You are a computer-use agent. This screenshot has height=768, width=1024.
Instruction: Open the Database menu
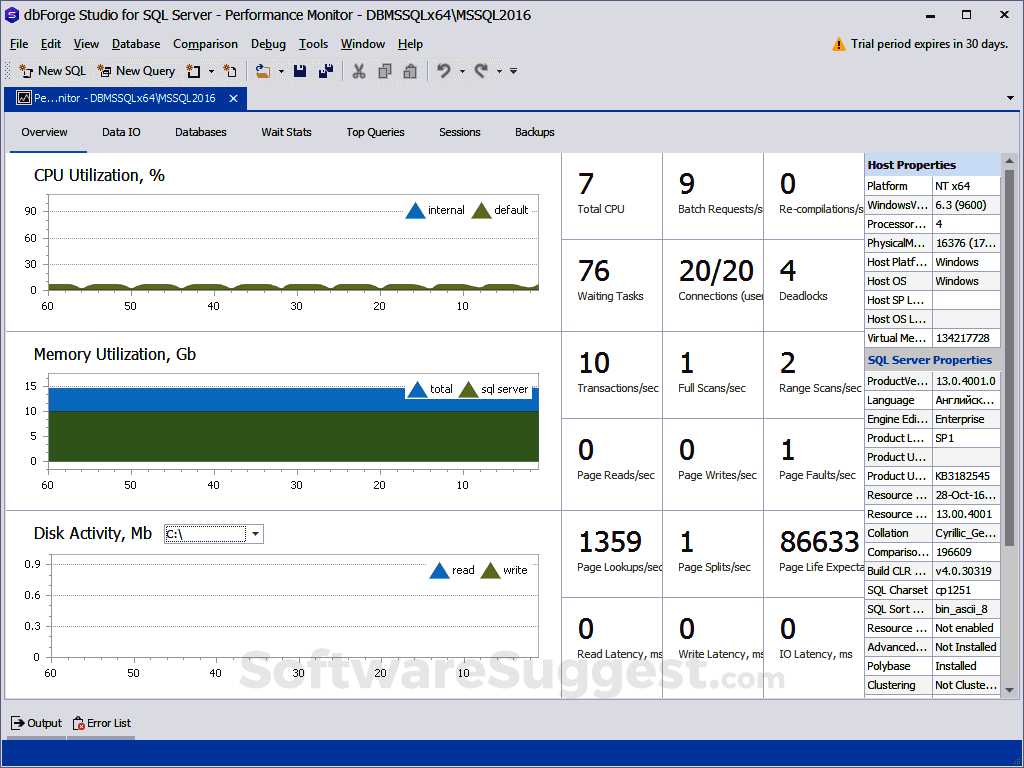(x=135, y=44)
